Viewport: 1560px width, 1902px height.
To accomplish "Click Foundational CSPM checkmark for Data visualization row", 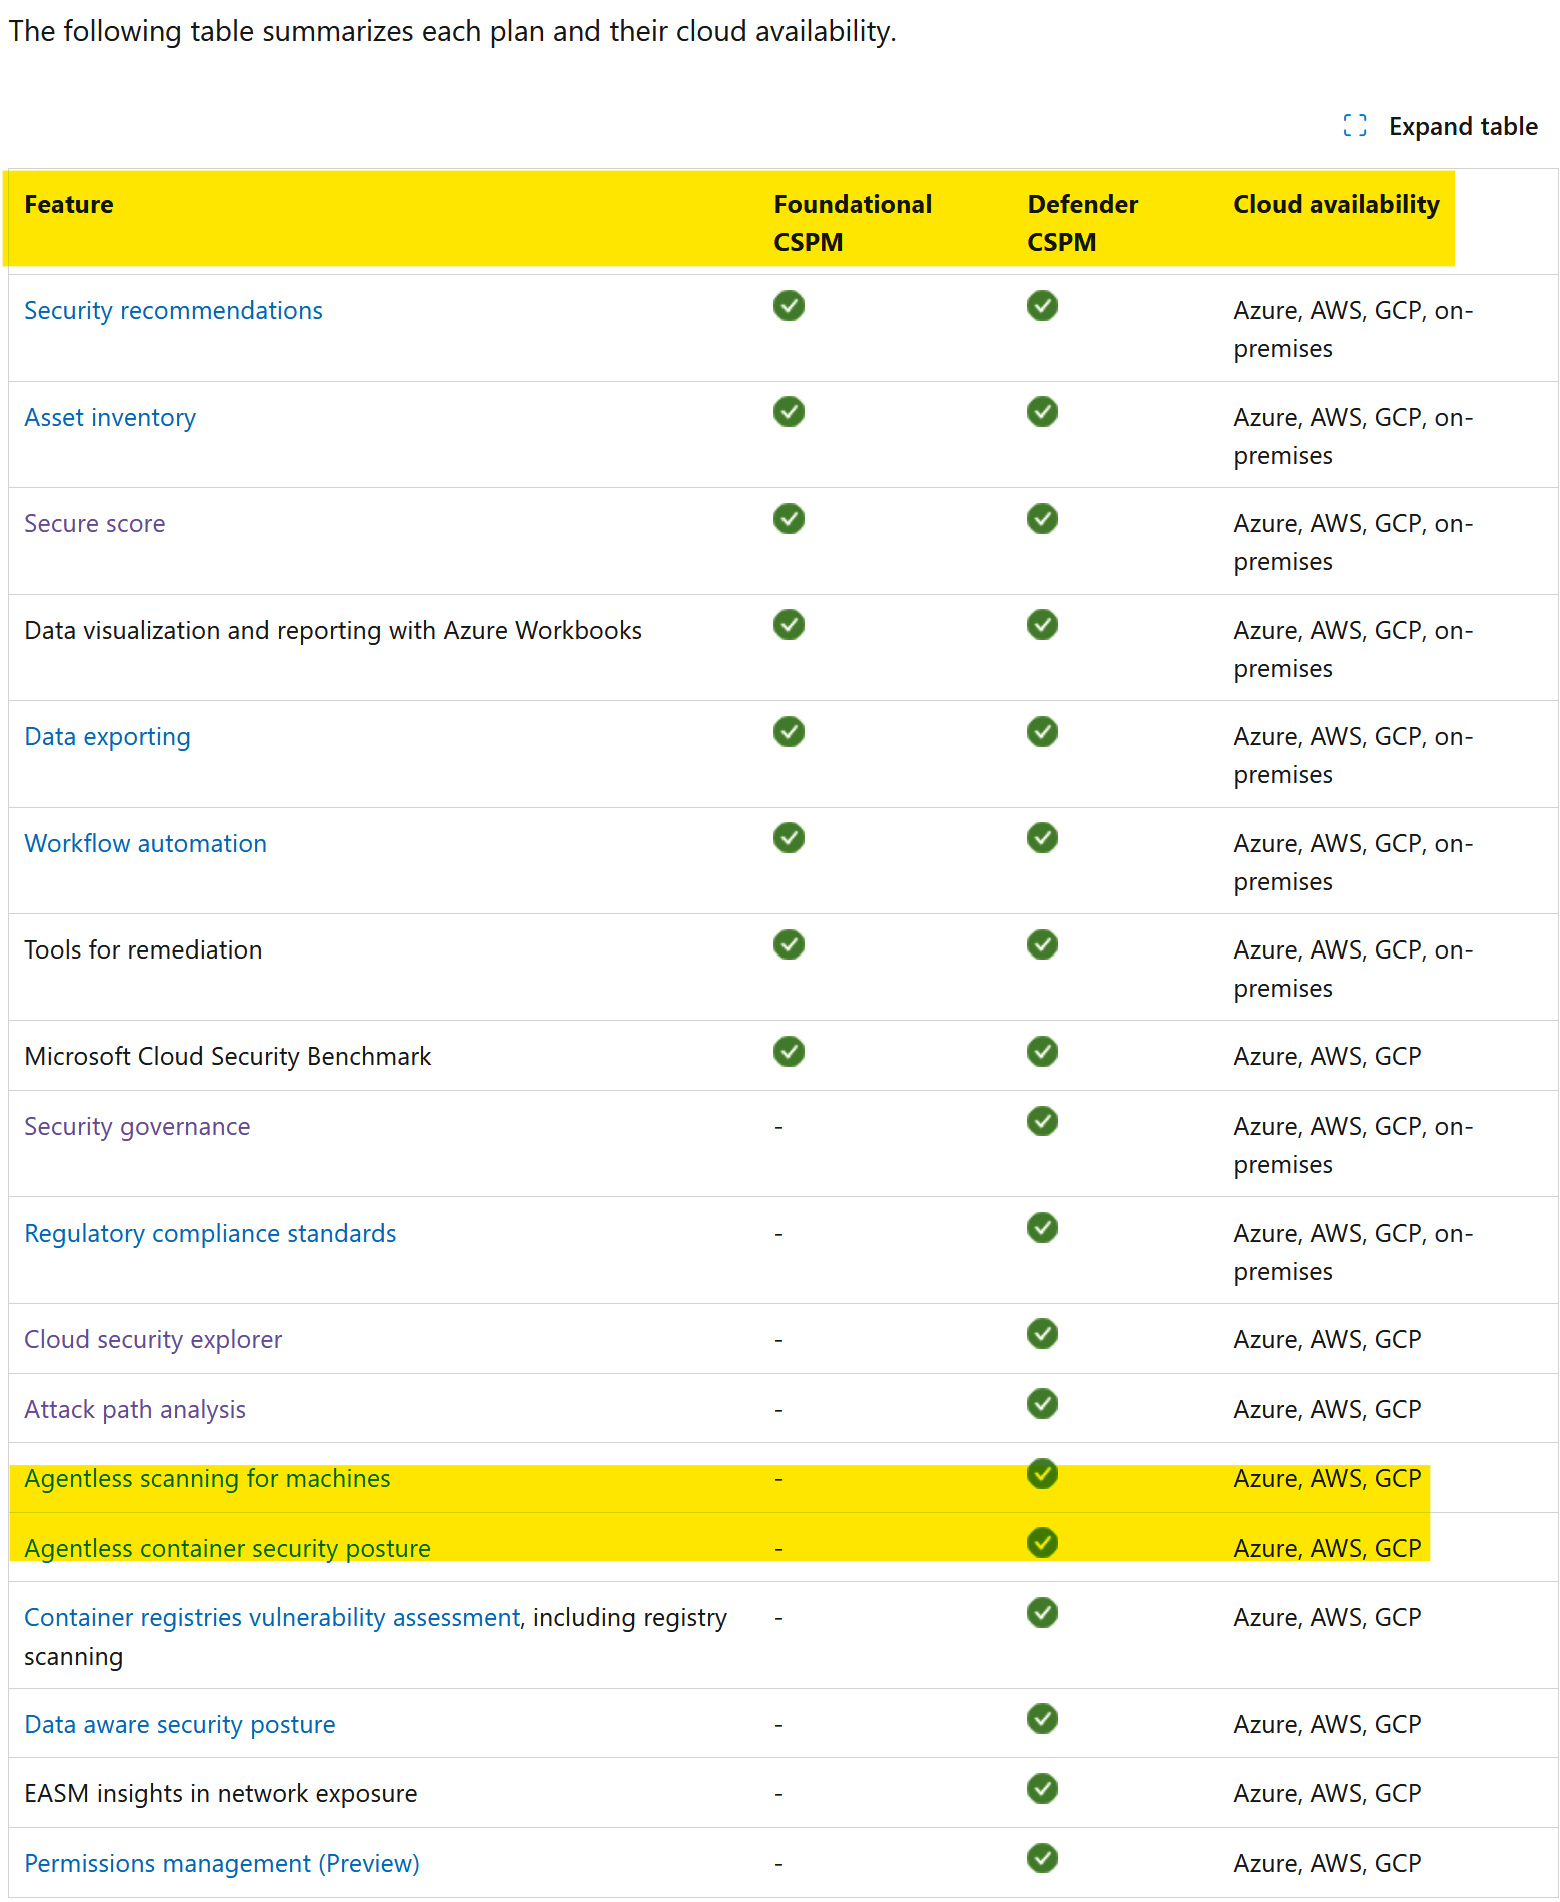I will pyautogui.click(x=789, y=625).
